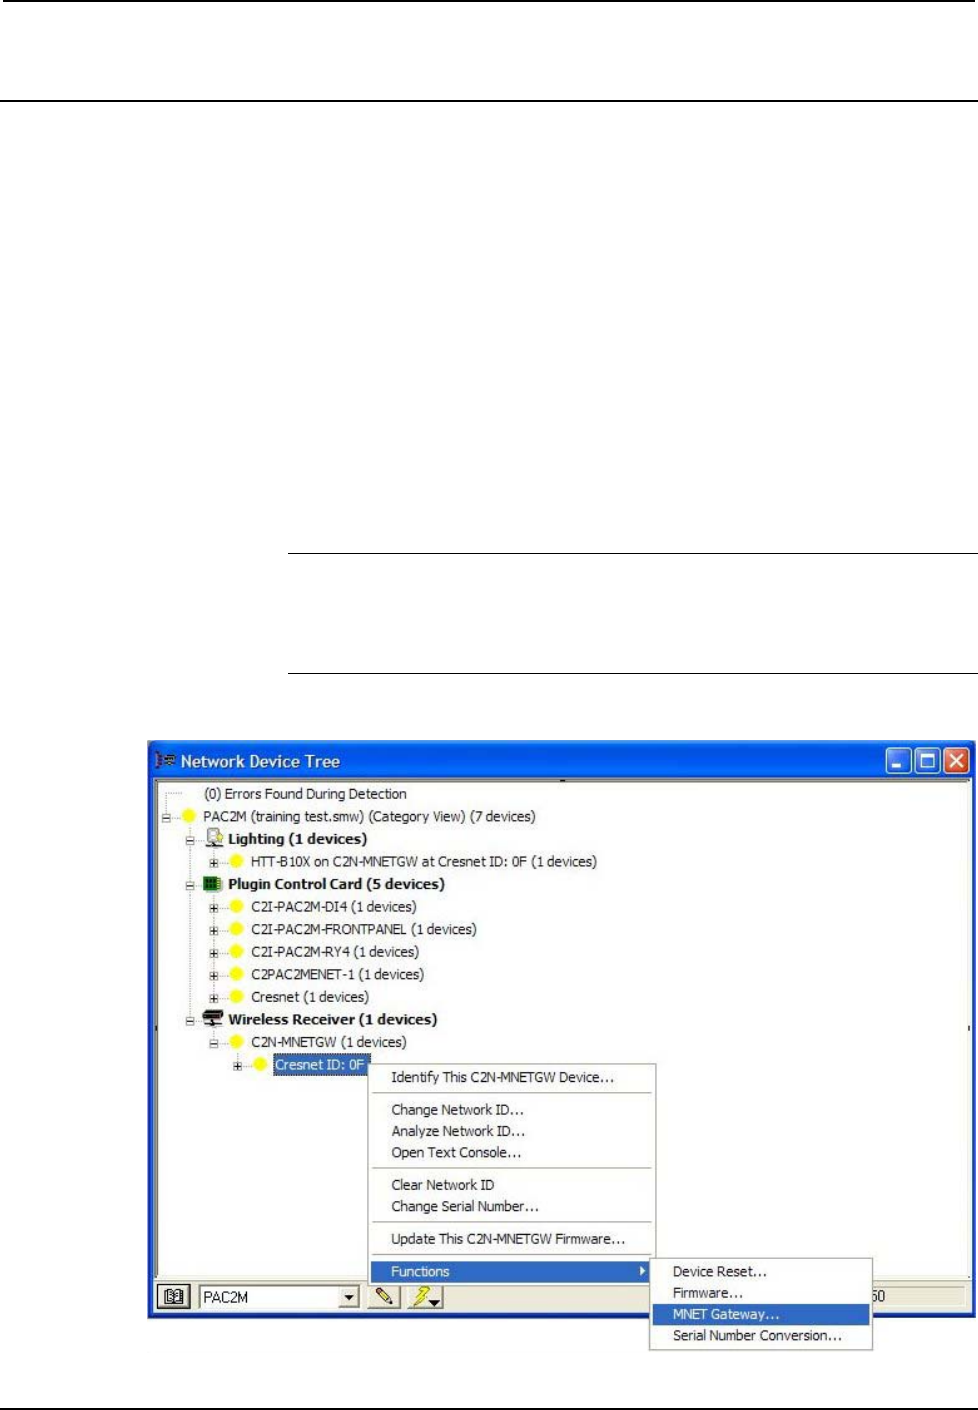Expand the HTT-B10X device node
Viewport: 978px width, 1410px height.
tap(214, 862)
